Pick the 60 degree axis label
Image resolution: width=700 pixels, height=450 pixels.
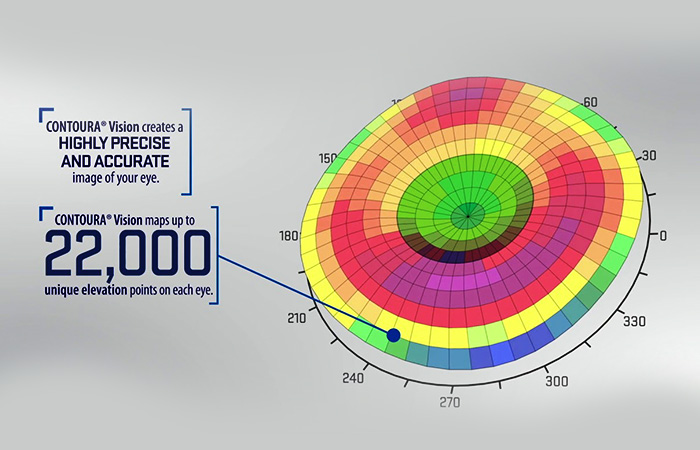[590, 102]
